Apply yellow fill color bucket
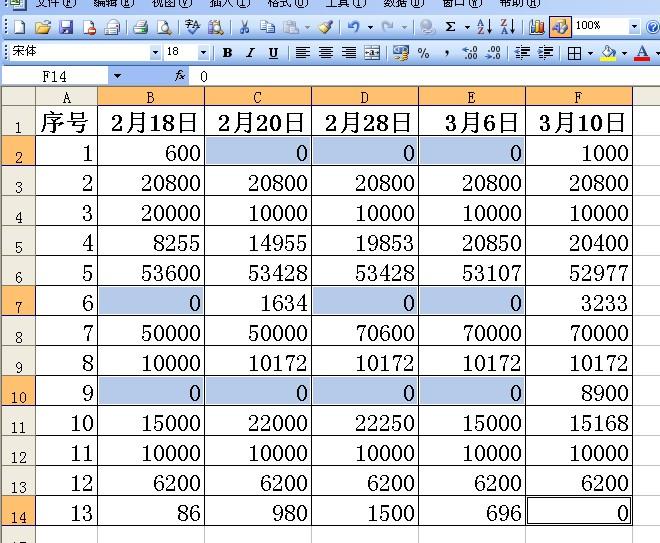This screenshot has width=660, height=543. tap(609, 53)
